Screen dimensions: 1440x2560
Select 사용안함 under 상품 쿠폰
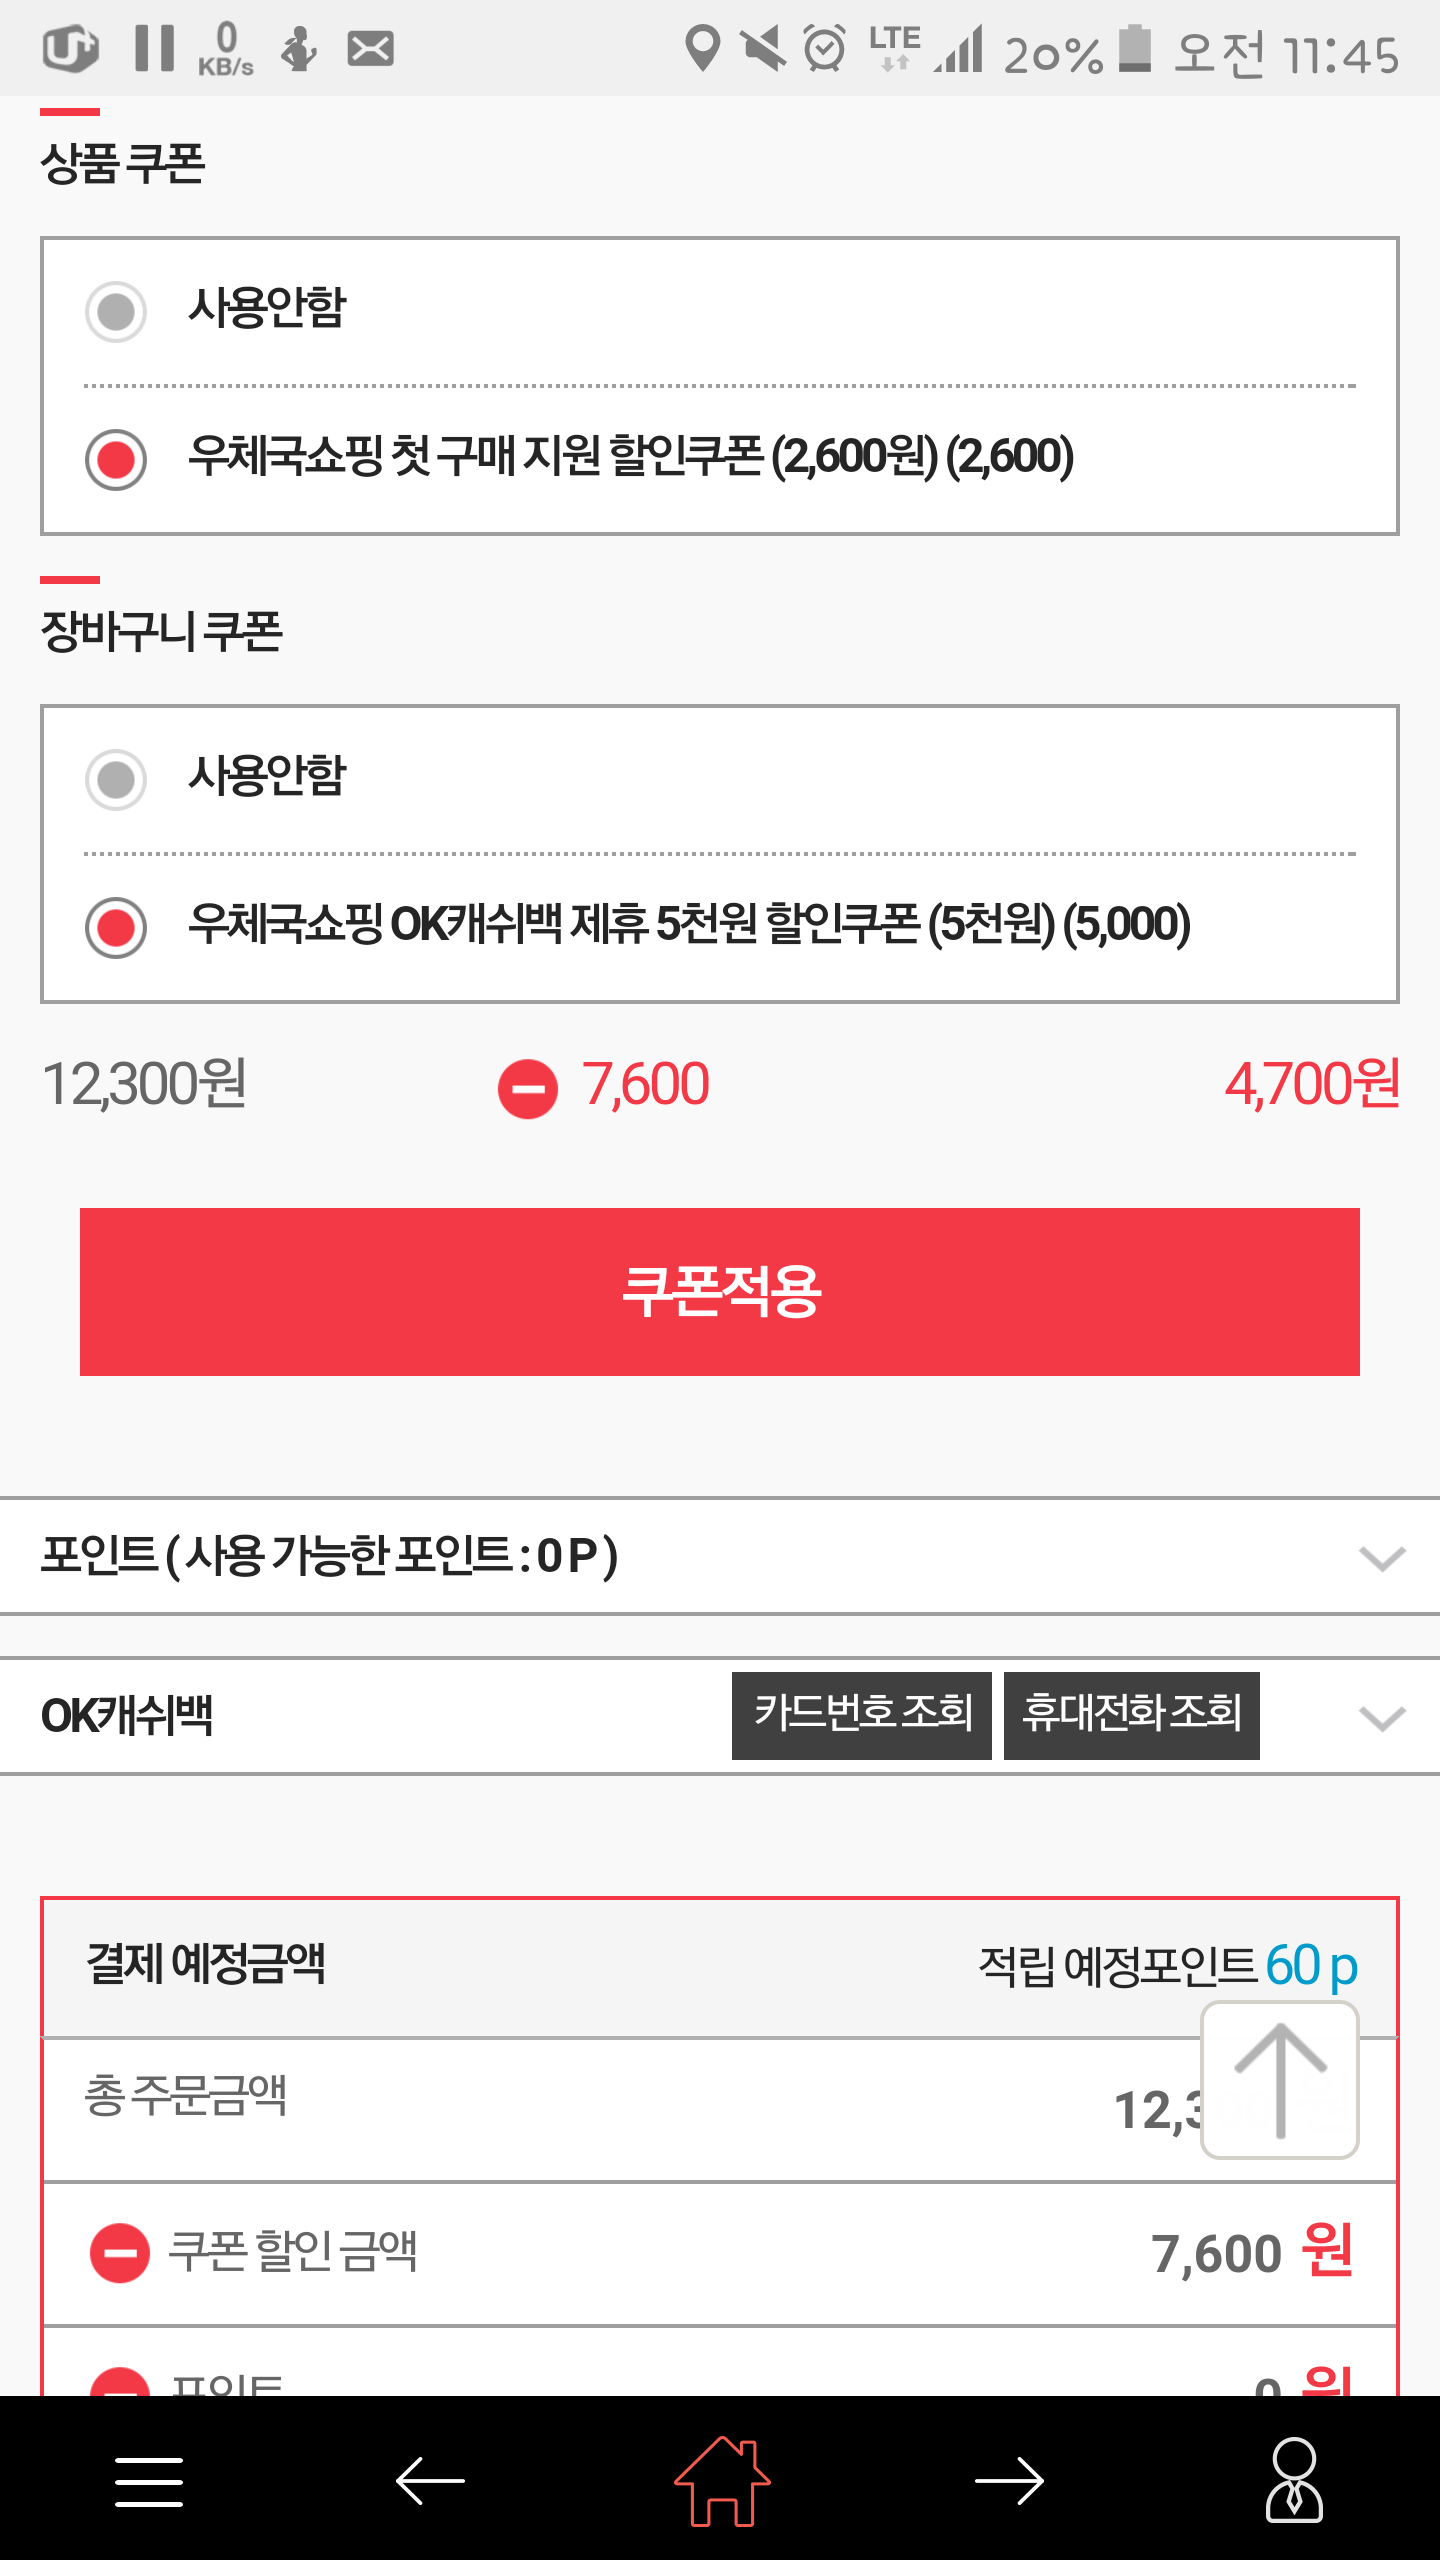116,311
